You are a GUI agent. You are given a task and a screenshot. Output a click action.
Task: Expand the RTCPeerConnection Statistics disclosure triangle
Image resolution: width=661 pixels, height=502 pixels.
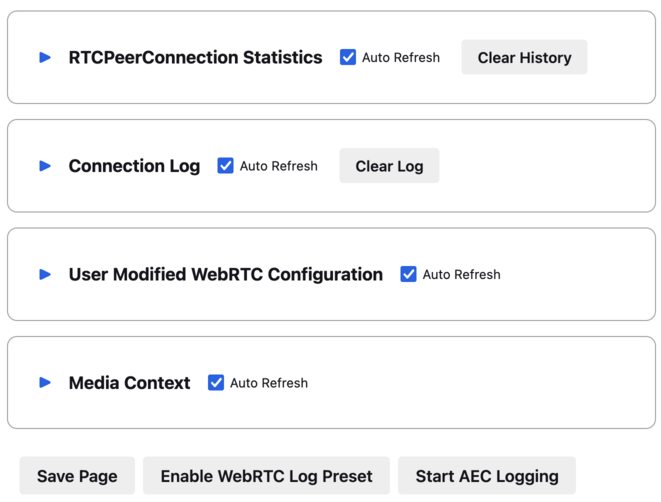45,58
